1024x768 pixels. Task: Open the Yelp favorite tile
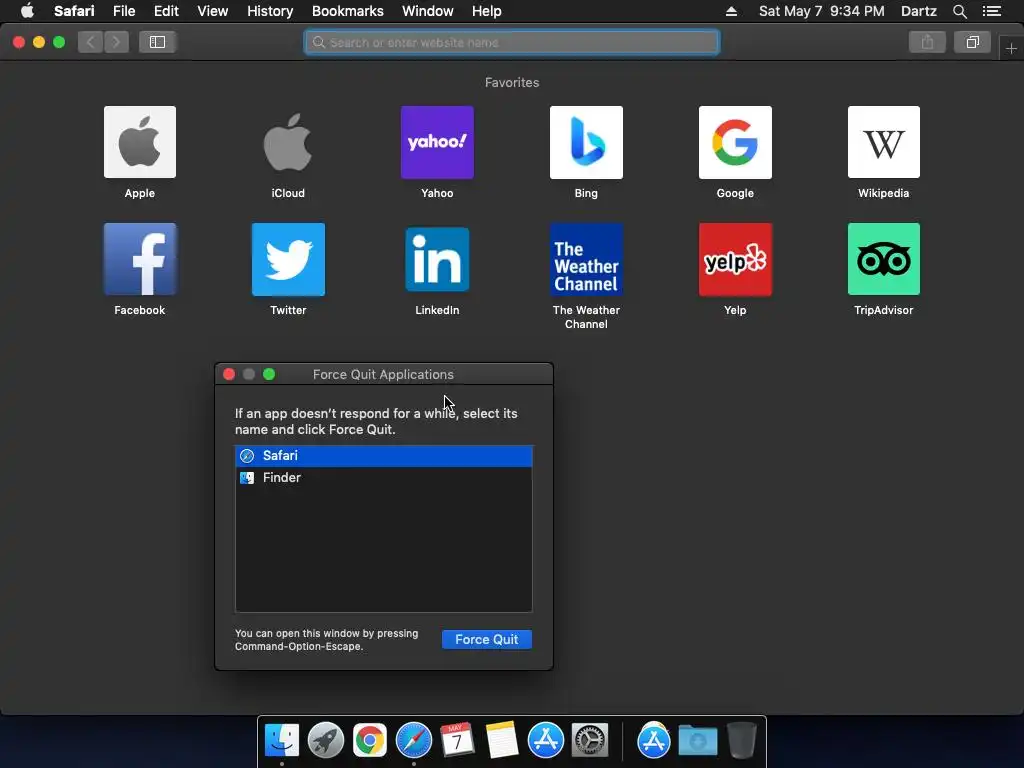pyautogui.click(x=735, y=259)
